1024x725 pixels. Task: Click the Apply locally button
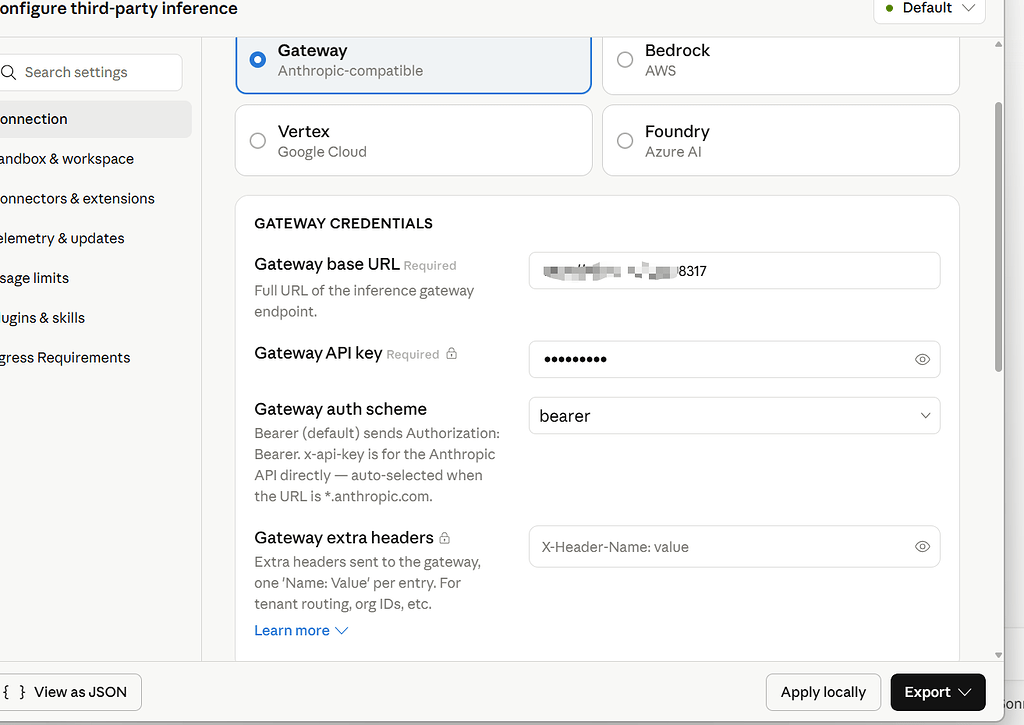tap(823, 692)
